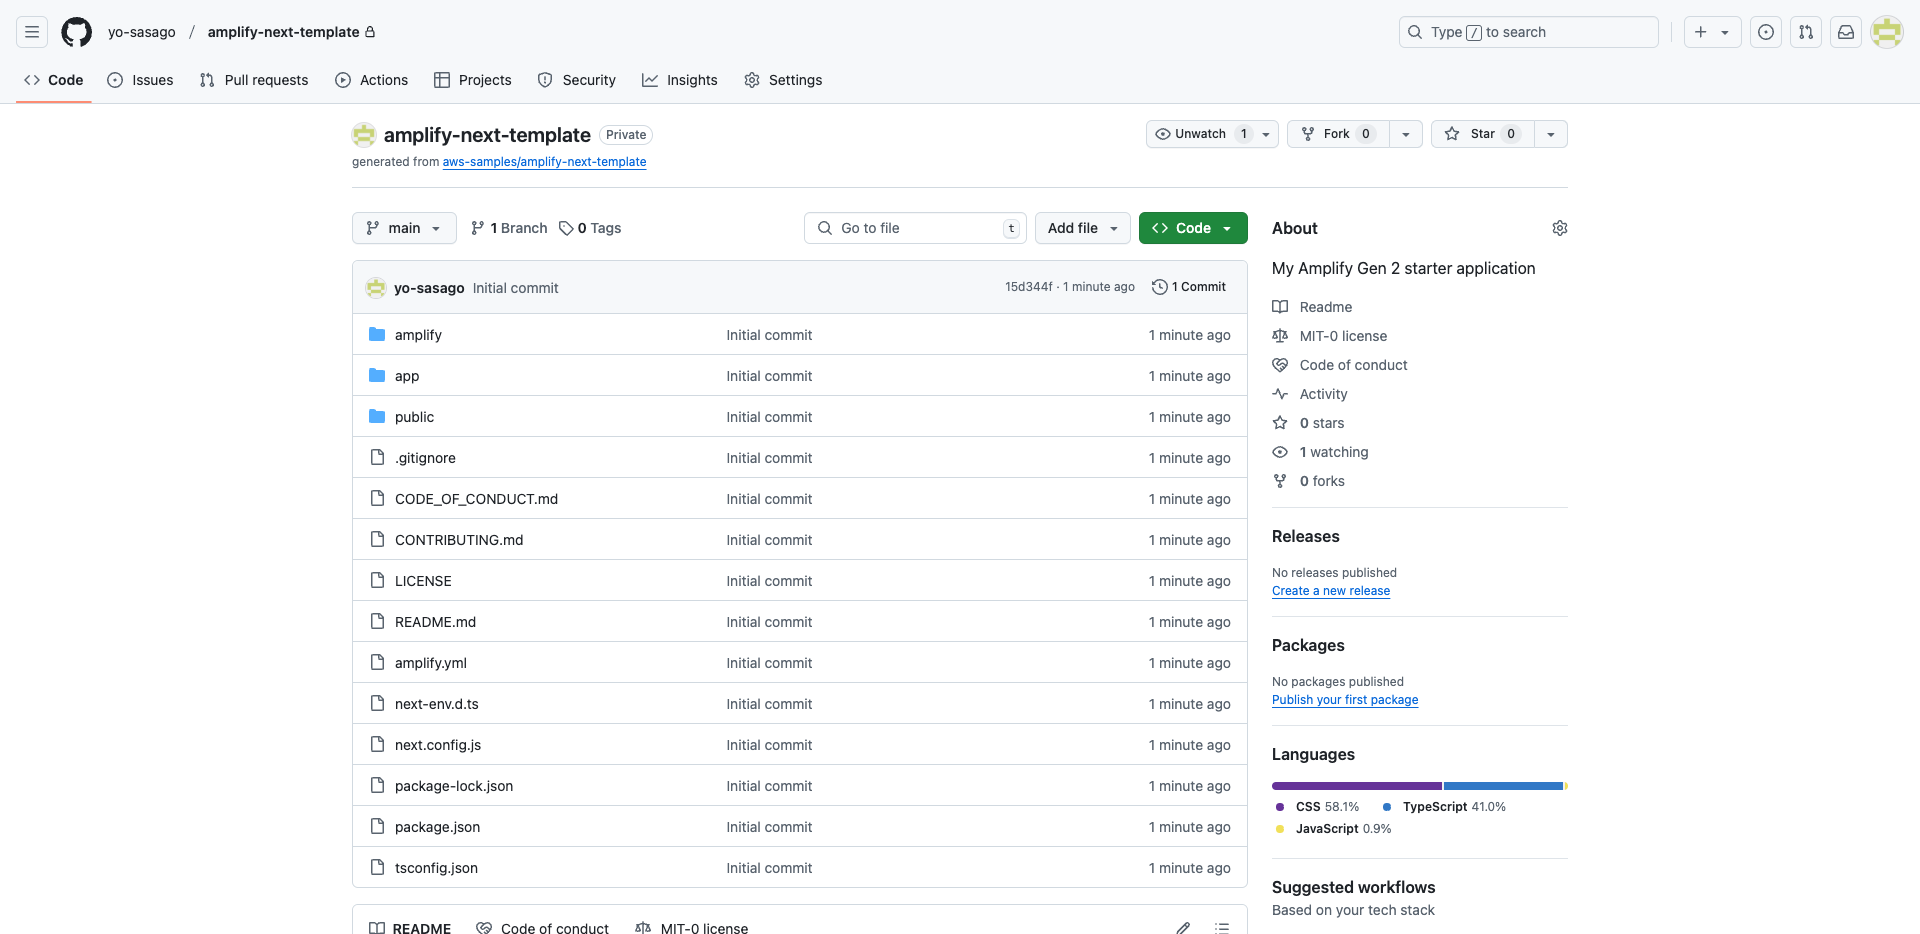This screenshot has height=934, width=1920.
Task: Click the blue TypeScript language bar segment
Action: coord(1503,786)
